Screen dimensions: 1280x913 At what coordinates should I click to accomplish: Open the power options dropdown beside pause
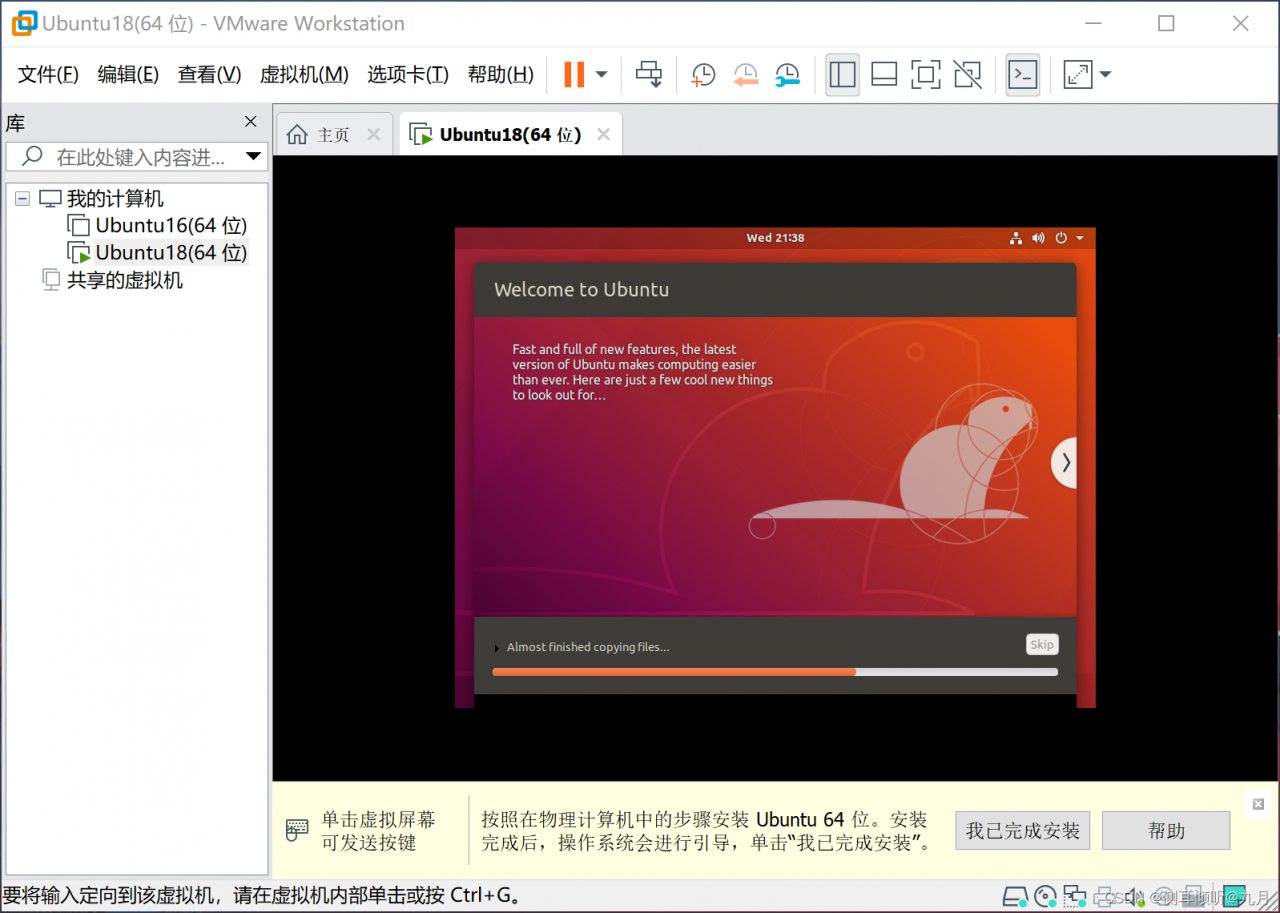tap(602, 74)
